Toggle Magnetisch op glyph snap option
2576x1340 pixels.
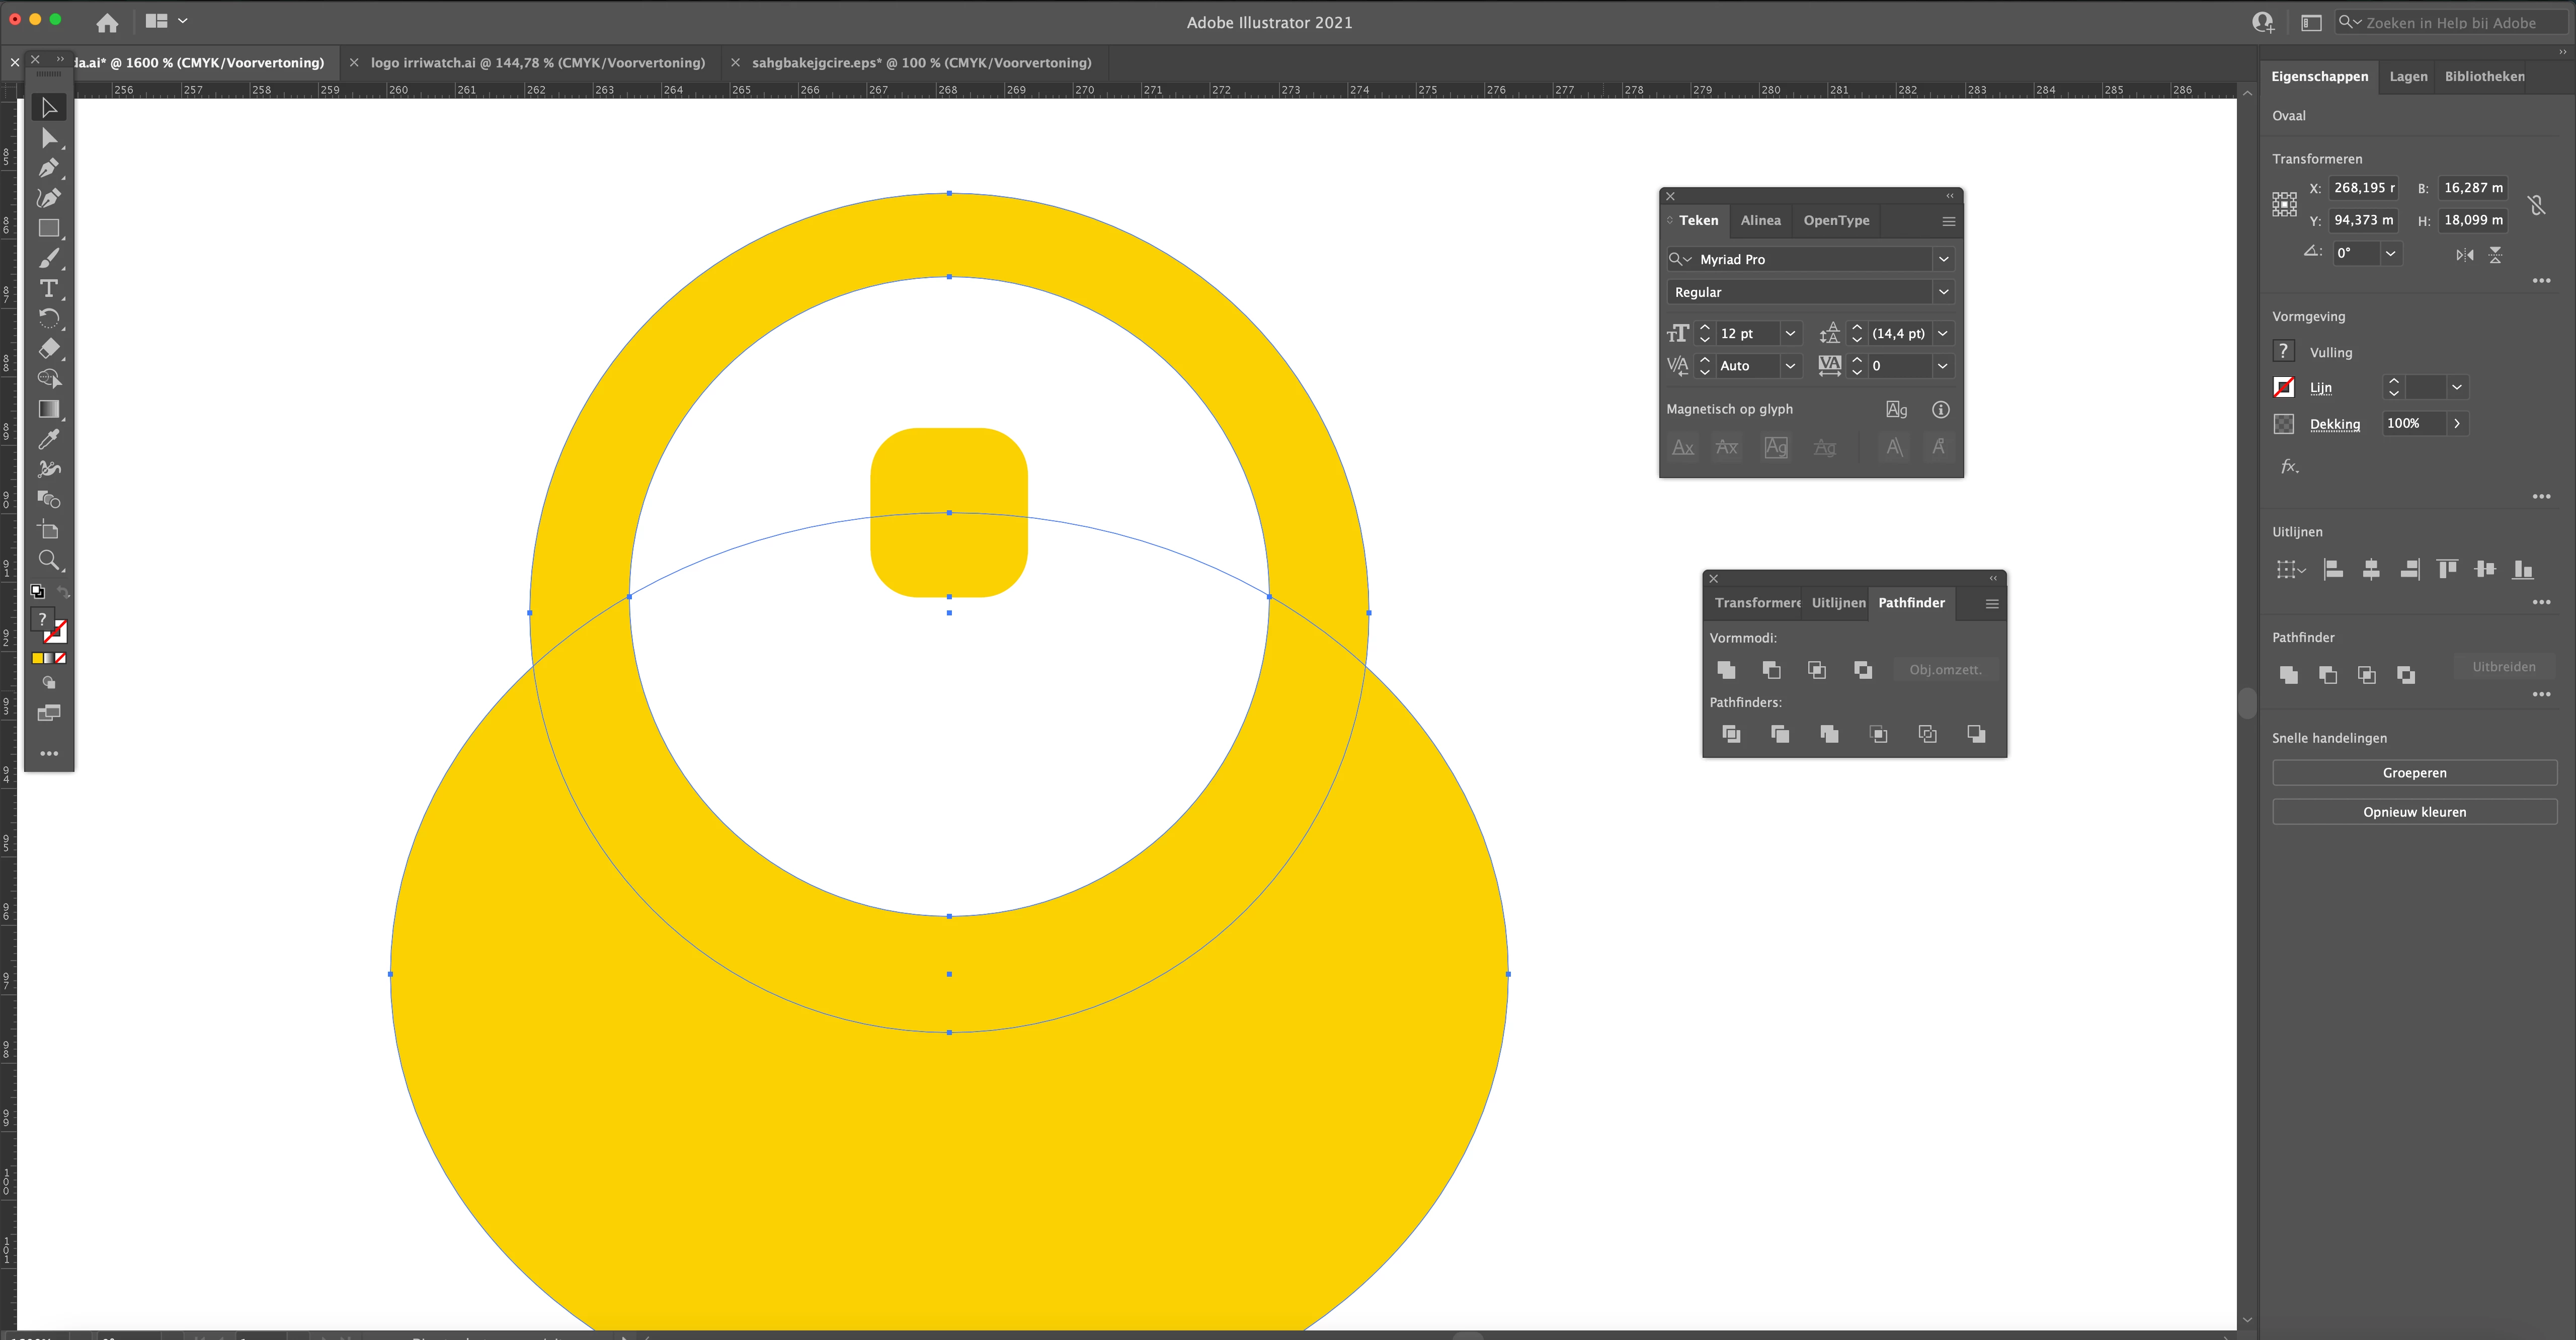pos(1896,409)
